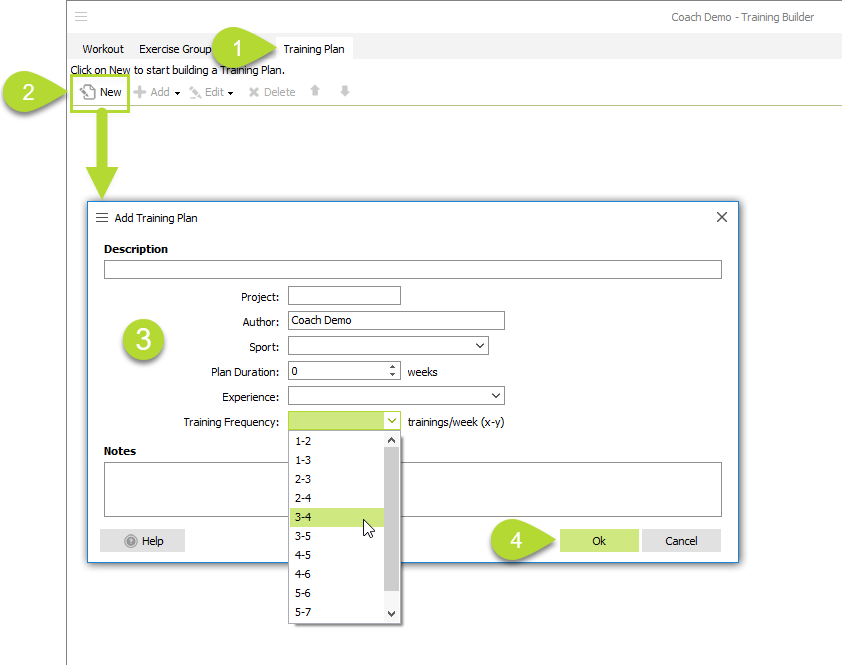Image resolution: width=842 pixels, height=665 pixels.
Task: Click the move up arrow icon
Action: 315,91
